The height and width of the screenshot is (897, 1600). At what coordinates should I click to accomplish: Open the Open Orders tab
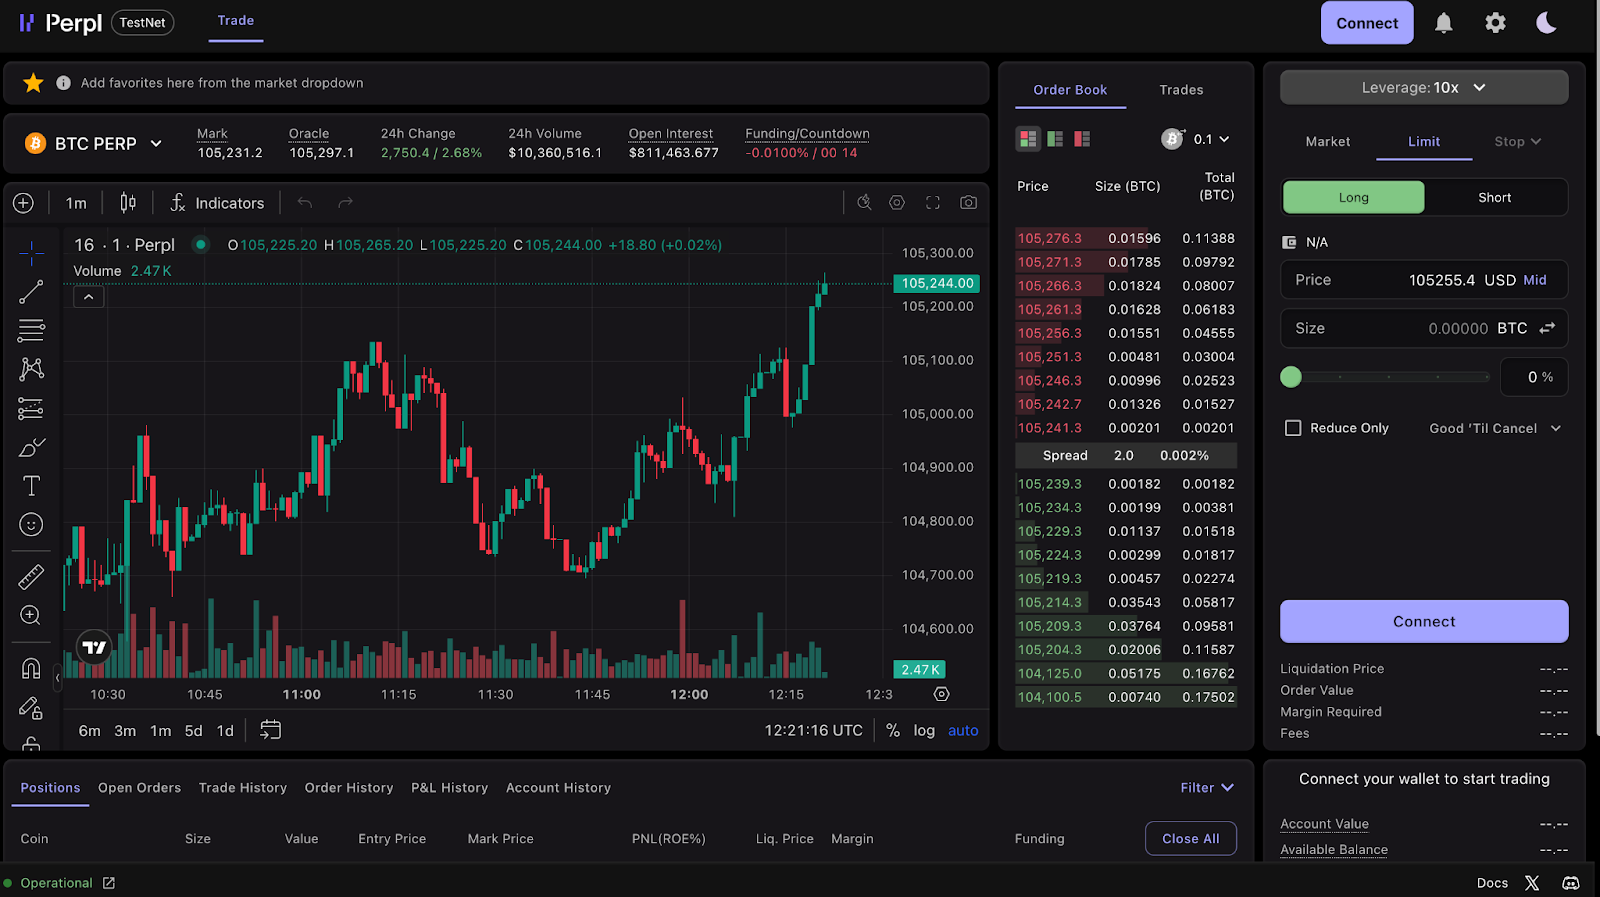click(x=139, y=788)
